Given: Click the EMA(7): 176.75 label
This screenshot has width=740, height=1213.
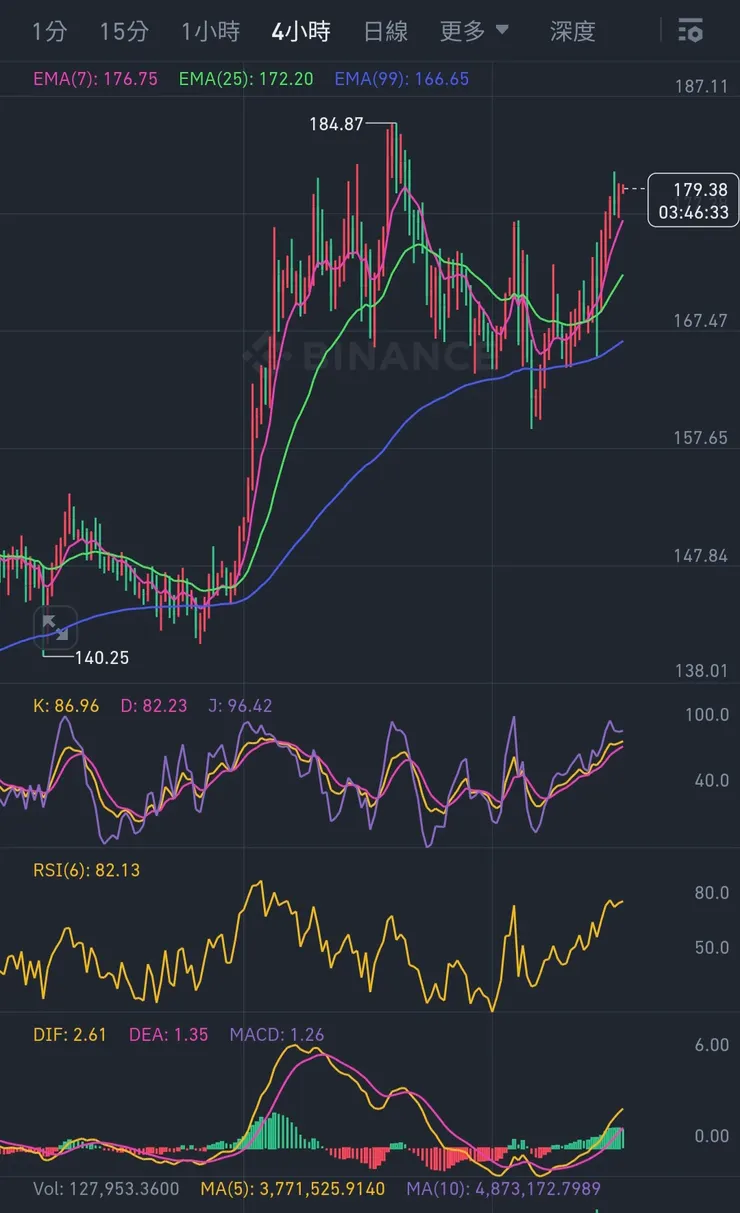Looking at the screenshot, I should (x=95, y=79).
